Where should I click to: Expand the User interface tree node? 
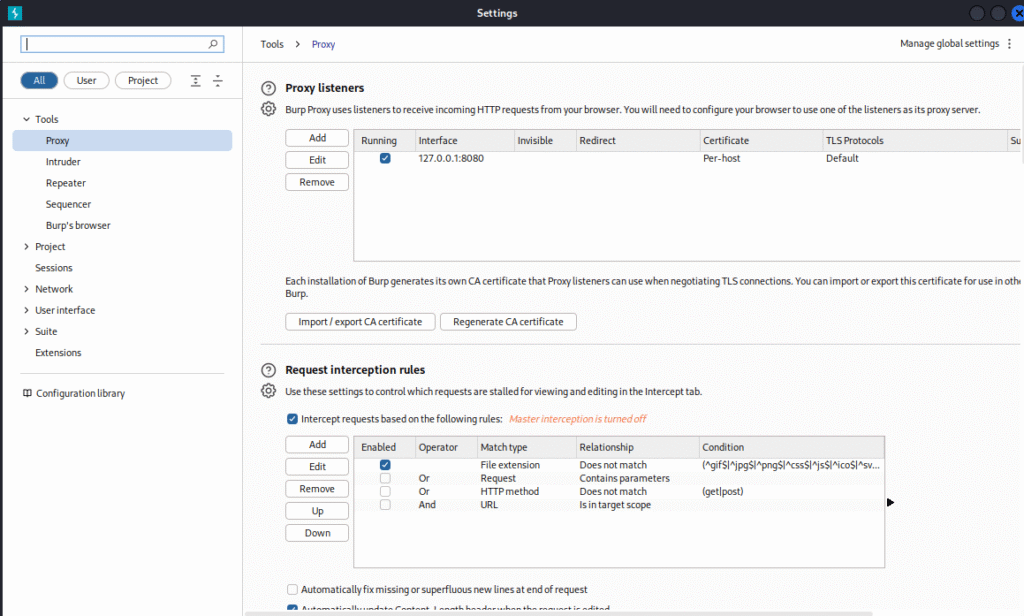(26, 310)
